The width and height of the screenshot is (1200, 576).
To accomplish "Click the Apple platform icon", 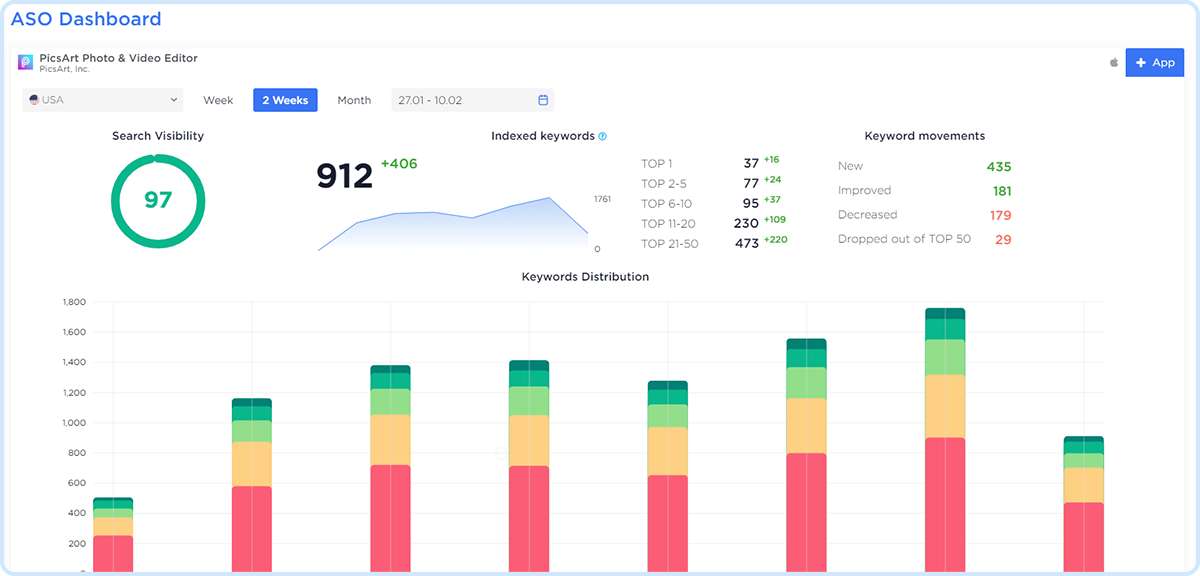I will [1113, 62].
